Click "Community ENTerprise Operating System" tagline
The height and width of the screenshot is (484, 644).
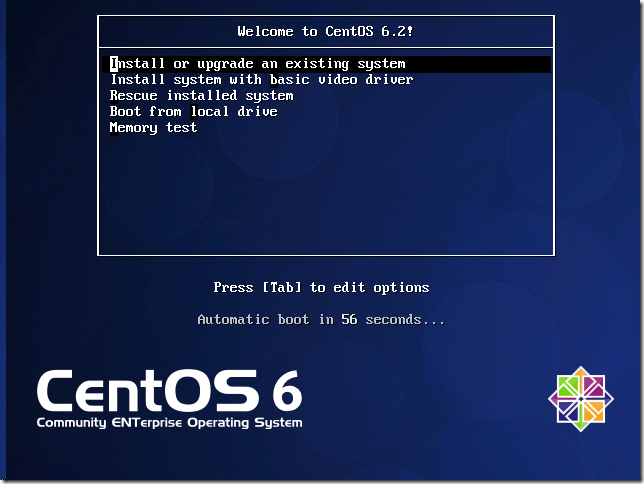coord(169,423)
